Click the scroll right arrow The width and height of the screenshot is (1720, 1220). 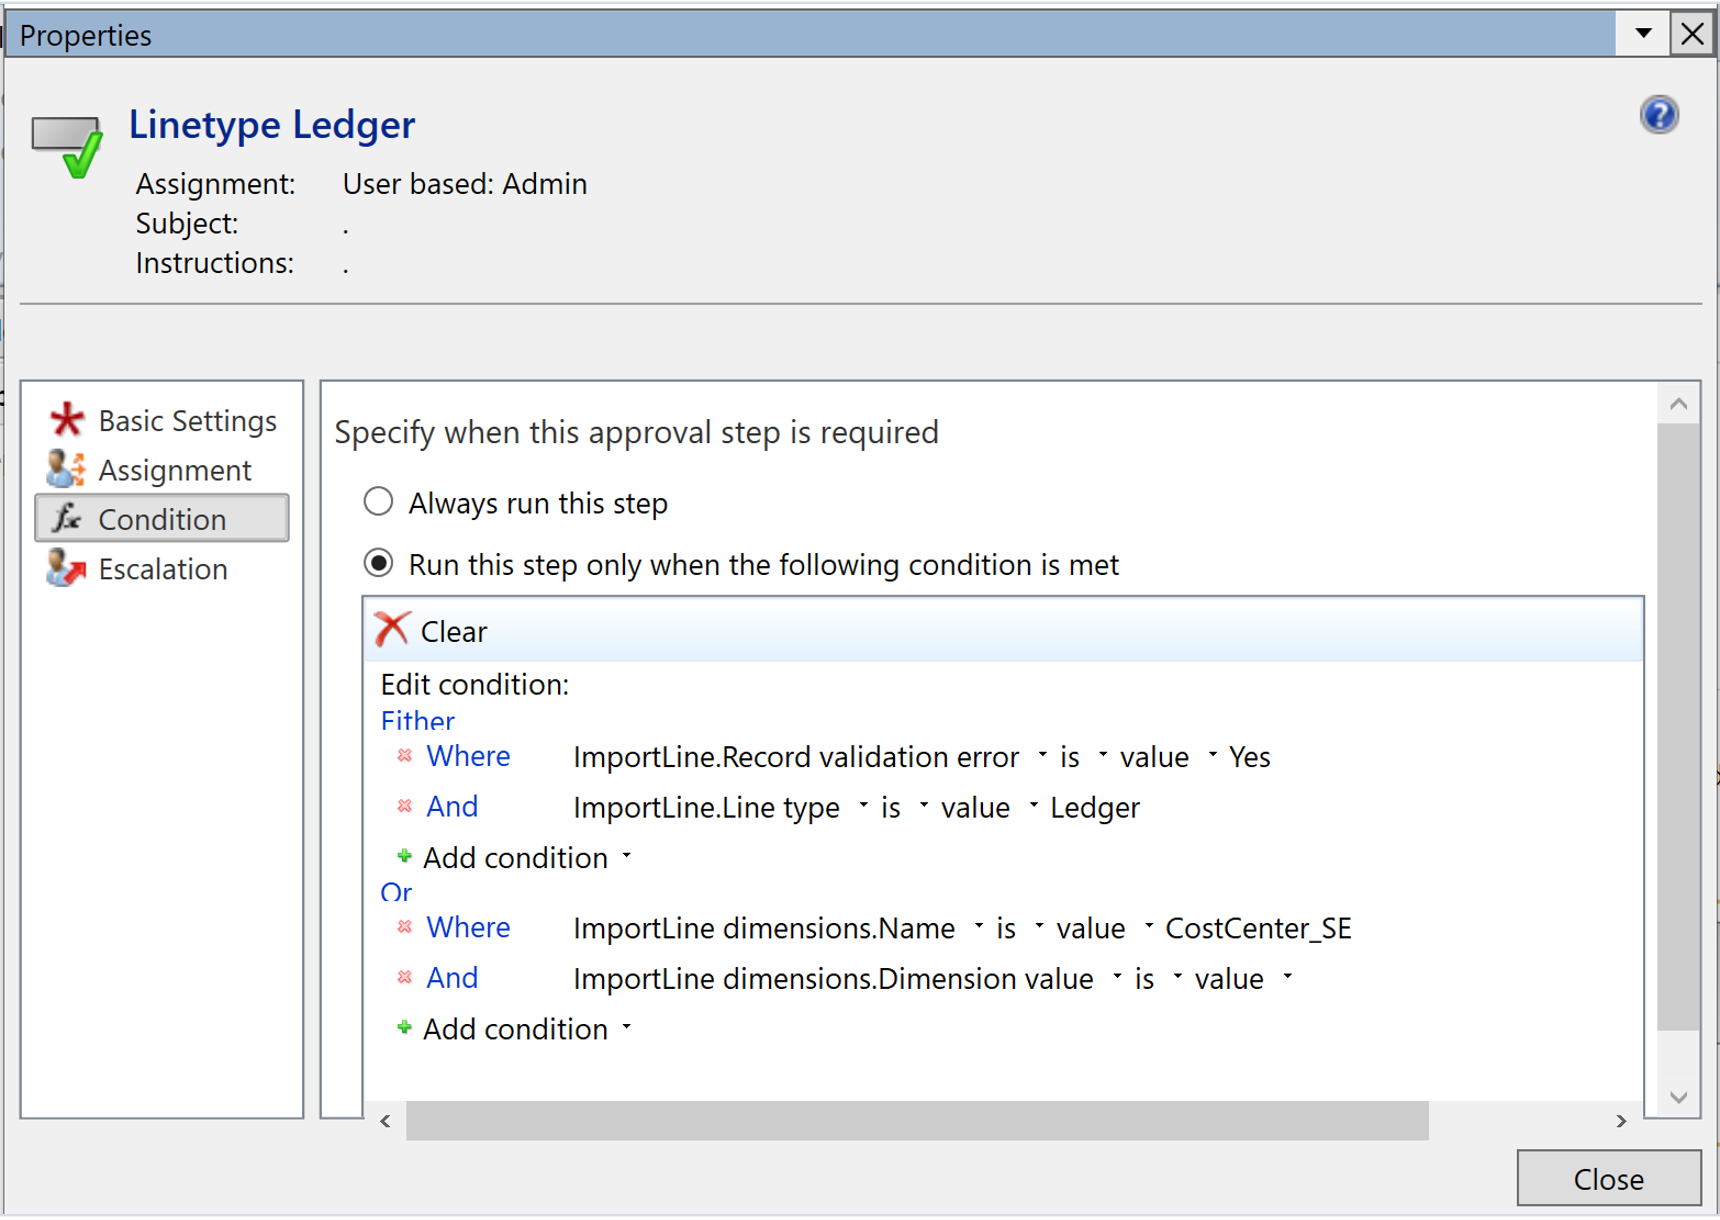pos(1621,1121)
